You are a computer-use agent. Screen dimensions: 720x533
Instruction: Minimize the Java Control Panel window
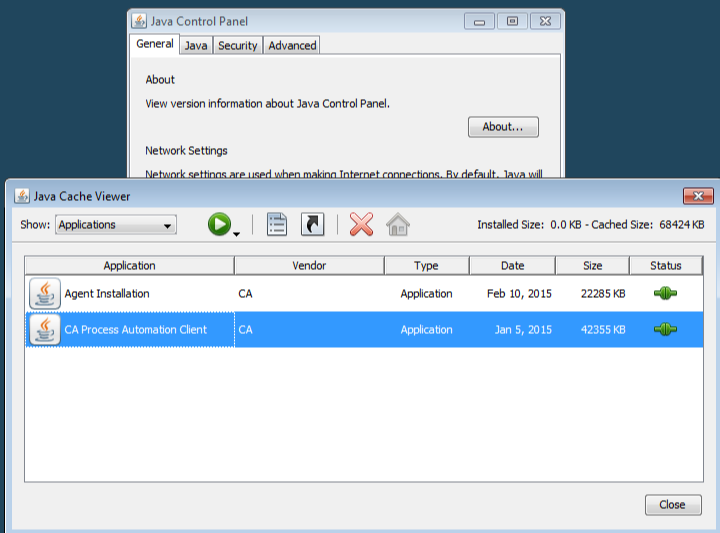click(x=479, y=22)
